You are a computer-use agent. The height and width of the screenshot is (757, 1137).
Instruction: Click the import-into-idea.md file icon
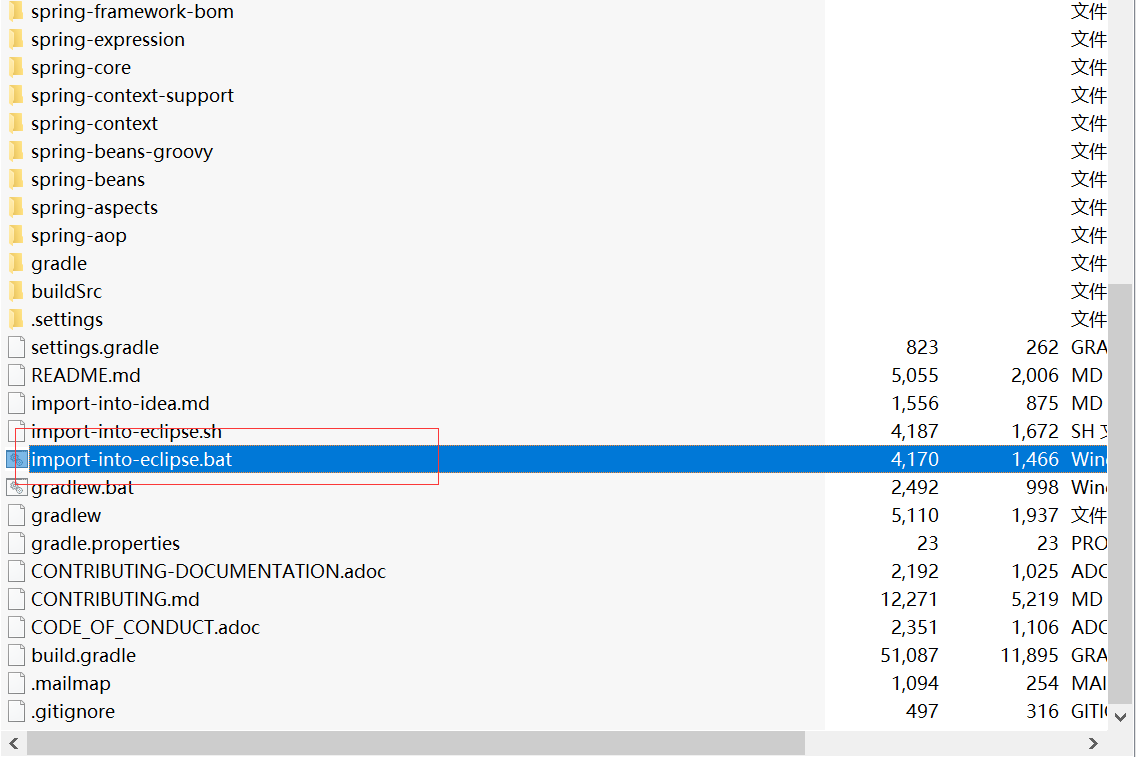tap(16, 404)
